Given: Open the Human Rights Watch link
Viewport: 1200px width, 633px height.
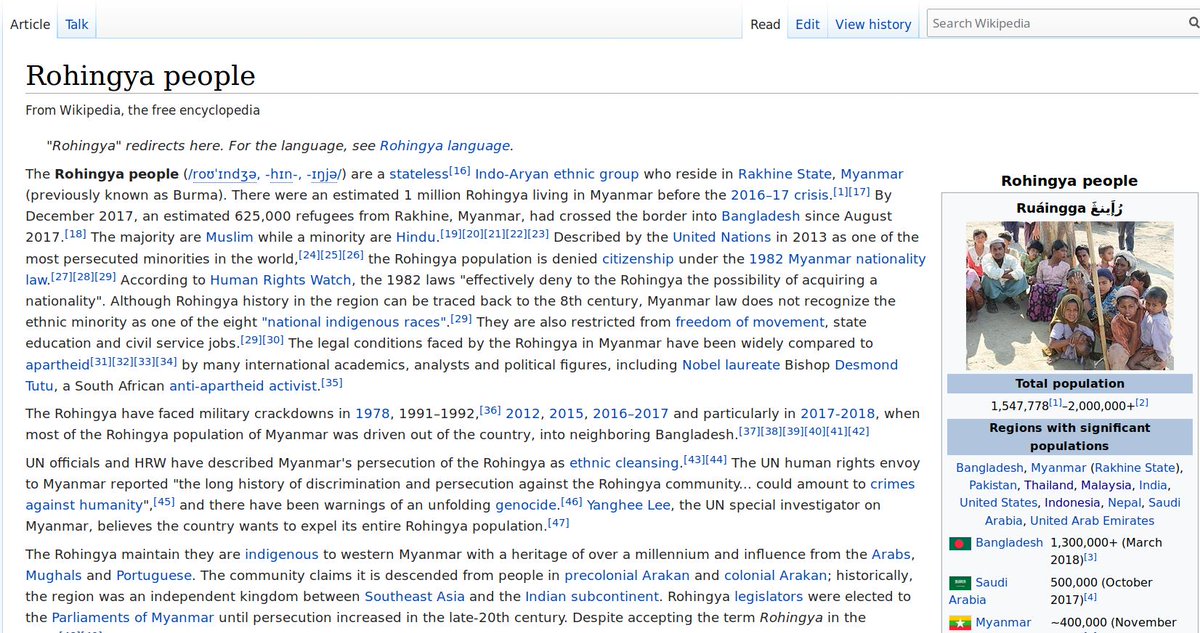Looking at the screenshot, I should tap(280, 280).
